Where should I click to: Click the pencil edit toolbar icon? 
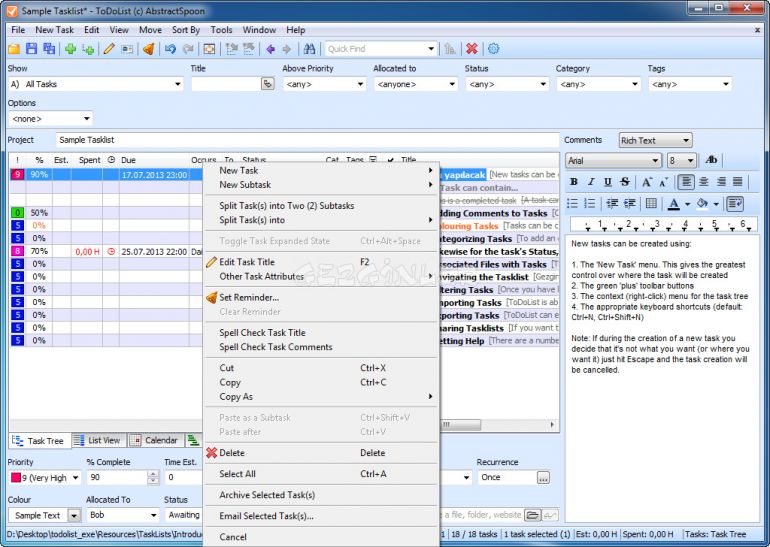109,49
